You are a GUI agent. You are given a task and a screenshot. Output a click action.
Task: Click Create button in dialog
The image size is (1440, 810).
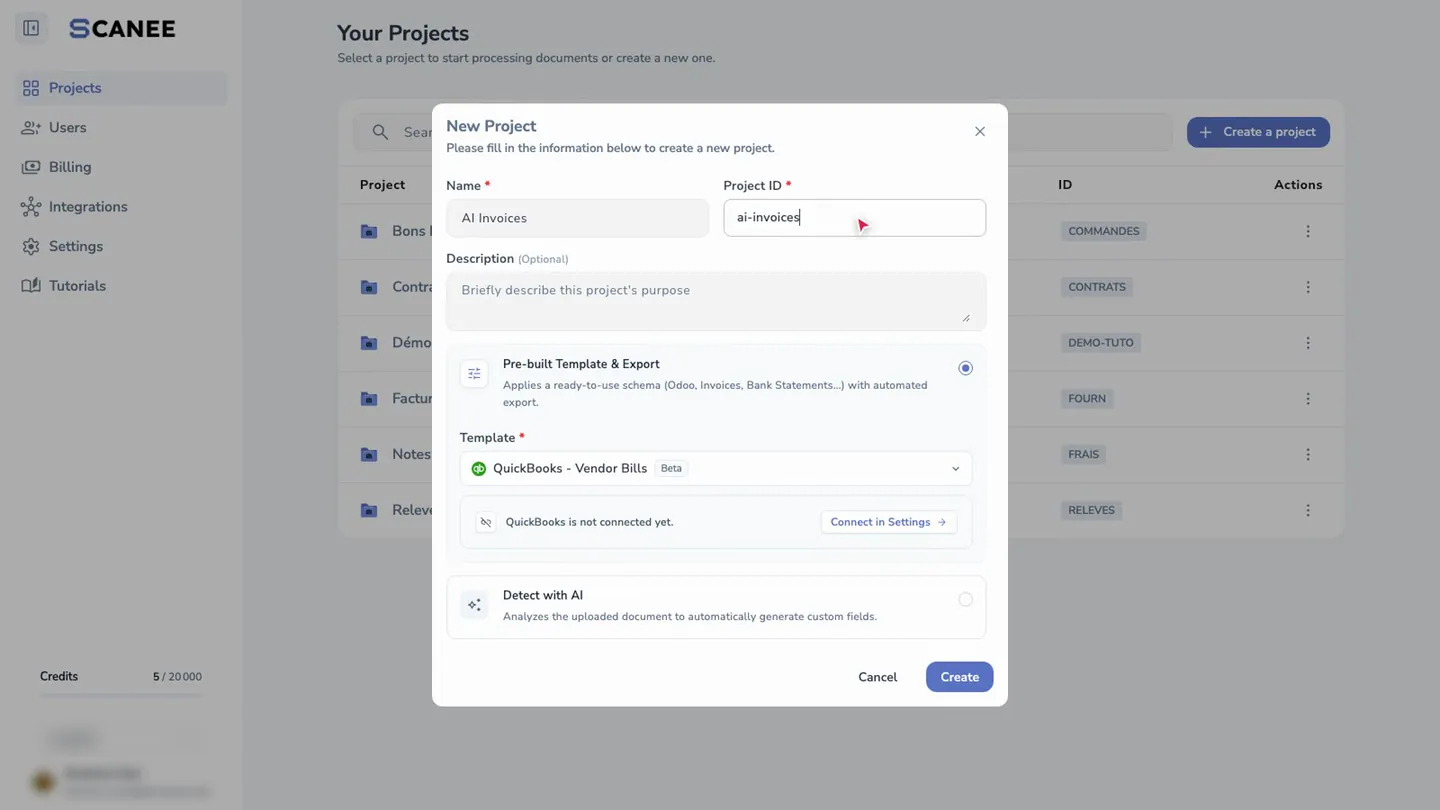(x=959, y=677)
